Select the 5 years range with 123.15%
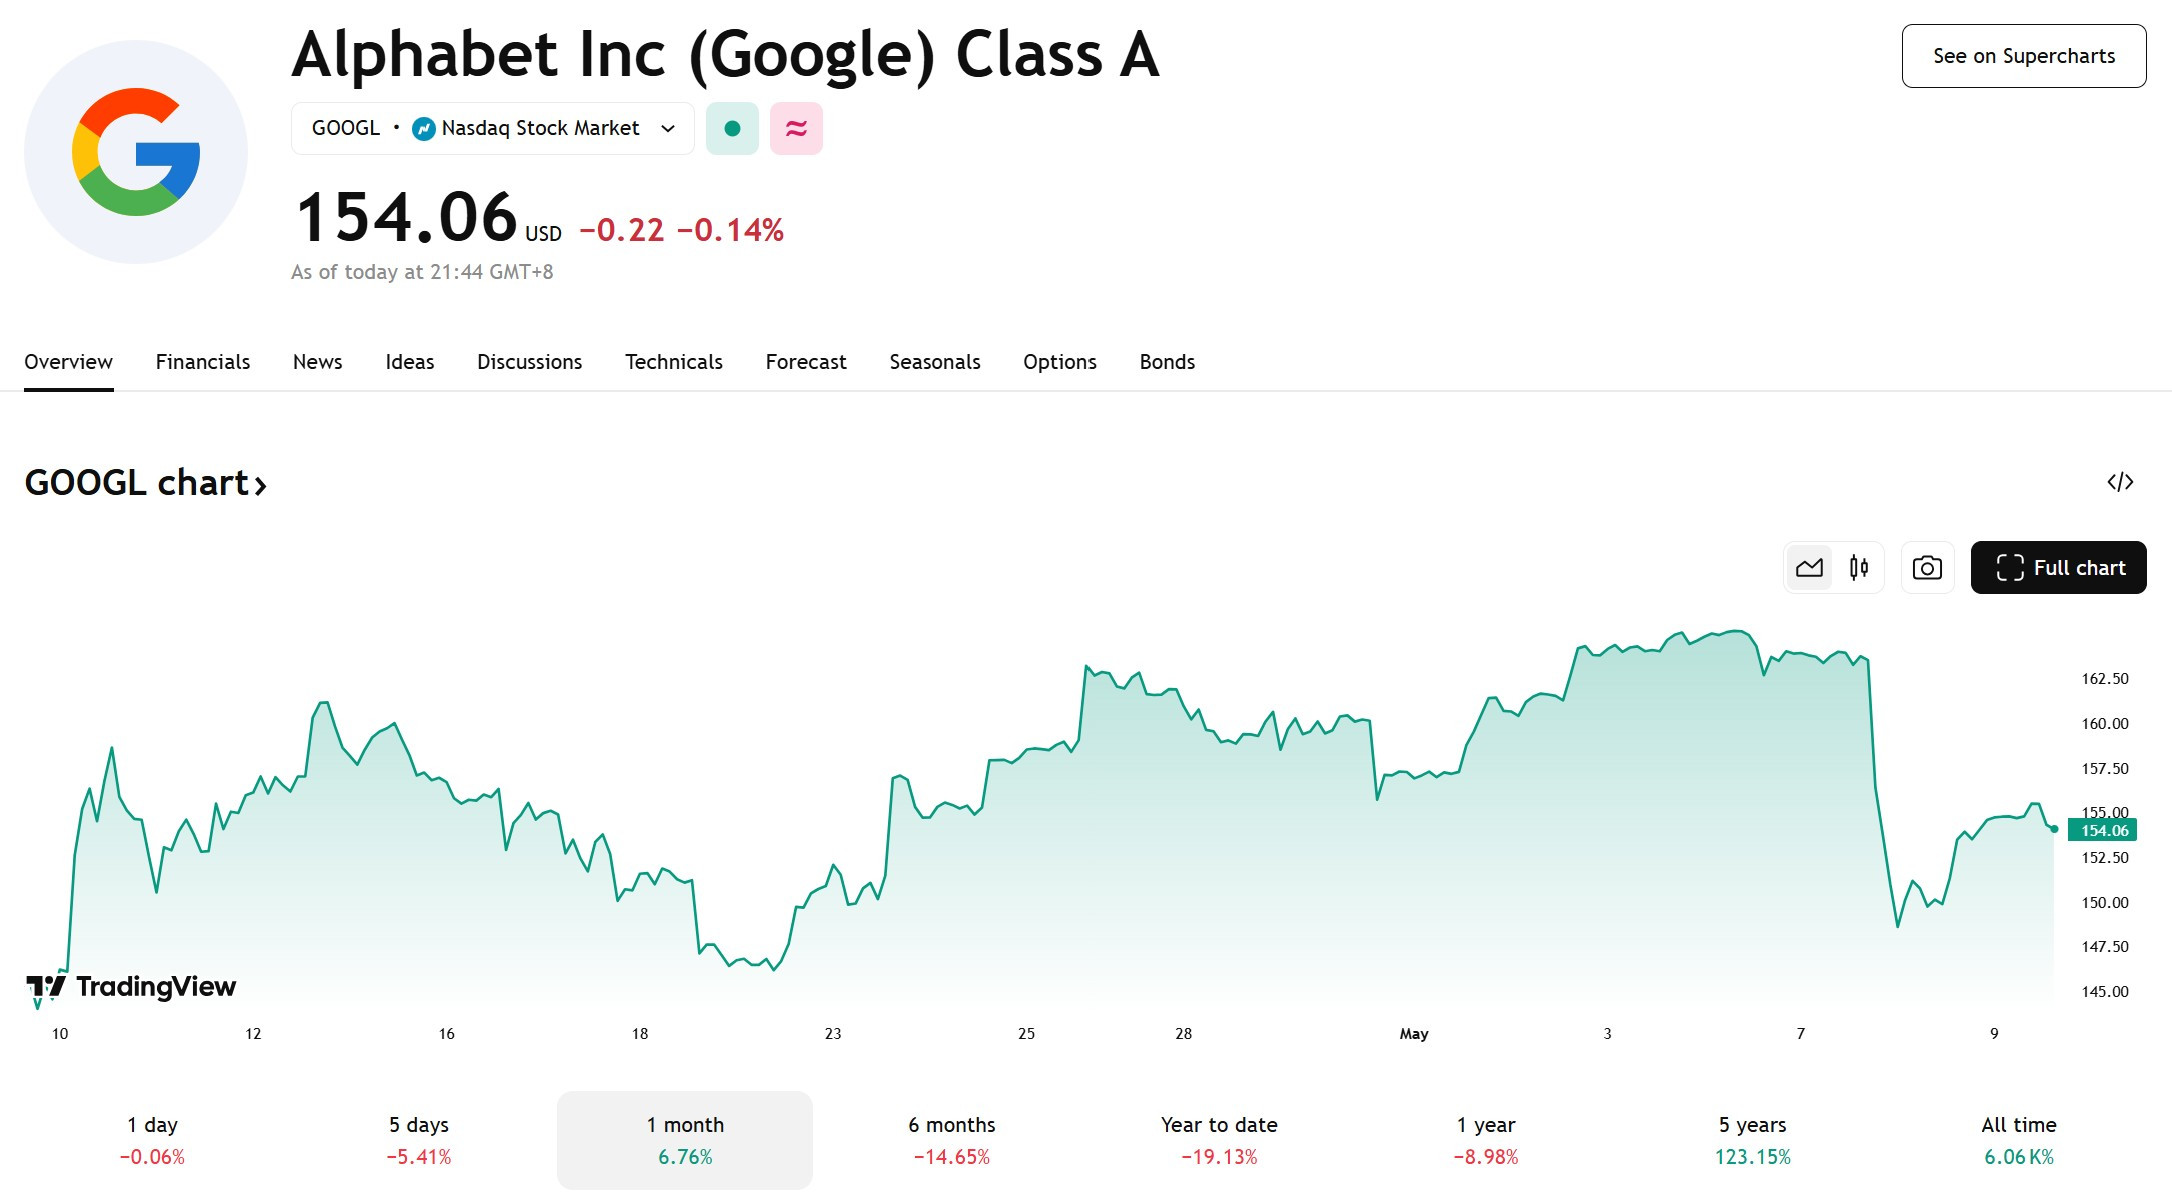This screenshot has height=1192, width=2172. tap(1752, 1140)
